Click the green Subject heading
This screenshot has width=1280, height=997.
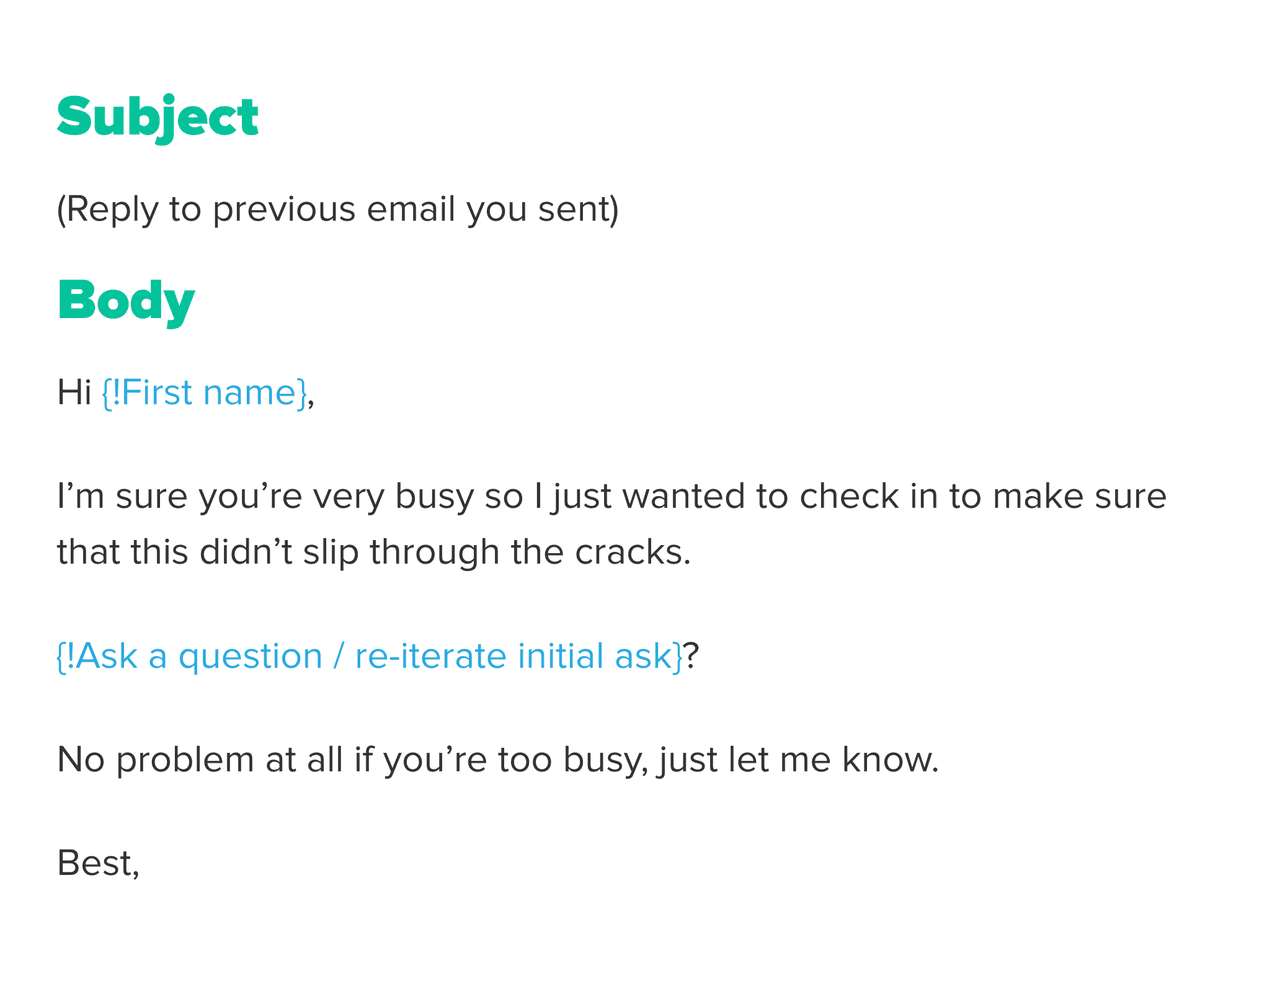(157, 117)
